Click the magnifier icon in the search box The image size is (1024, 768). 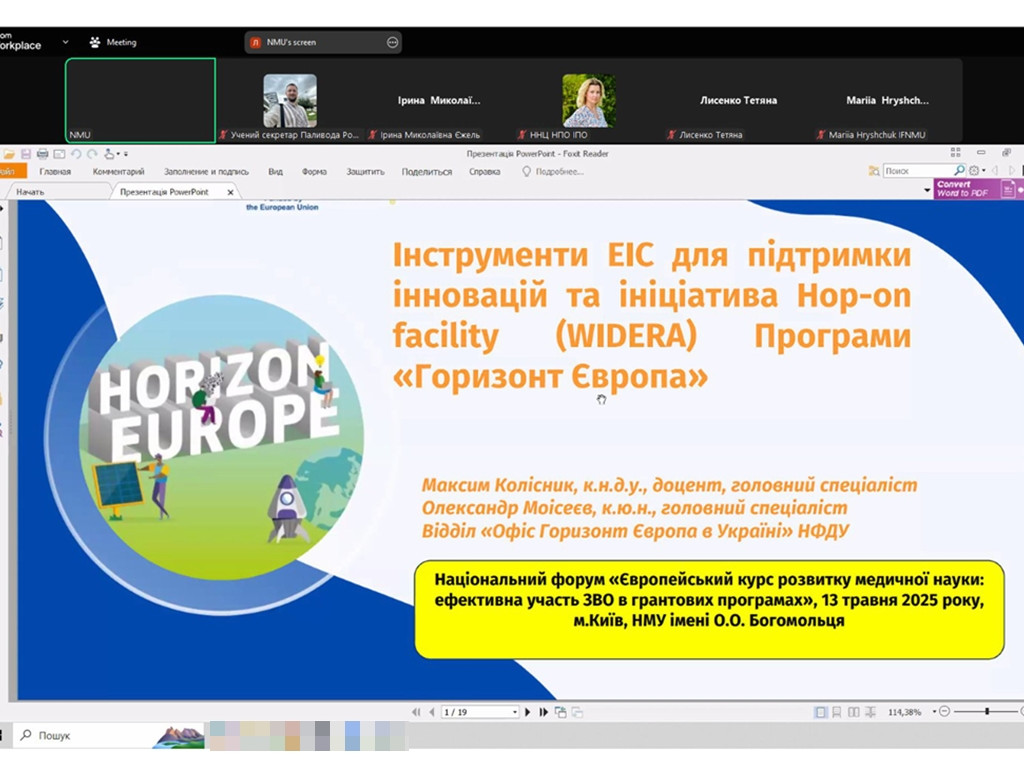click(x=959, y=170)
